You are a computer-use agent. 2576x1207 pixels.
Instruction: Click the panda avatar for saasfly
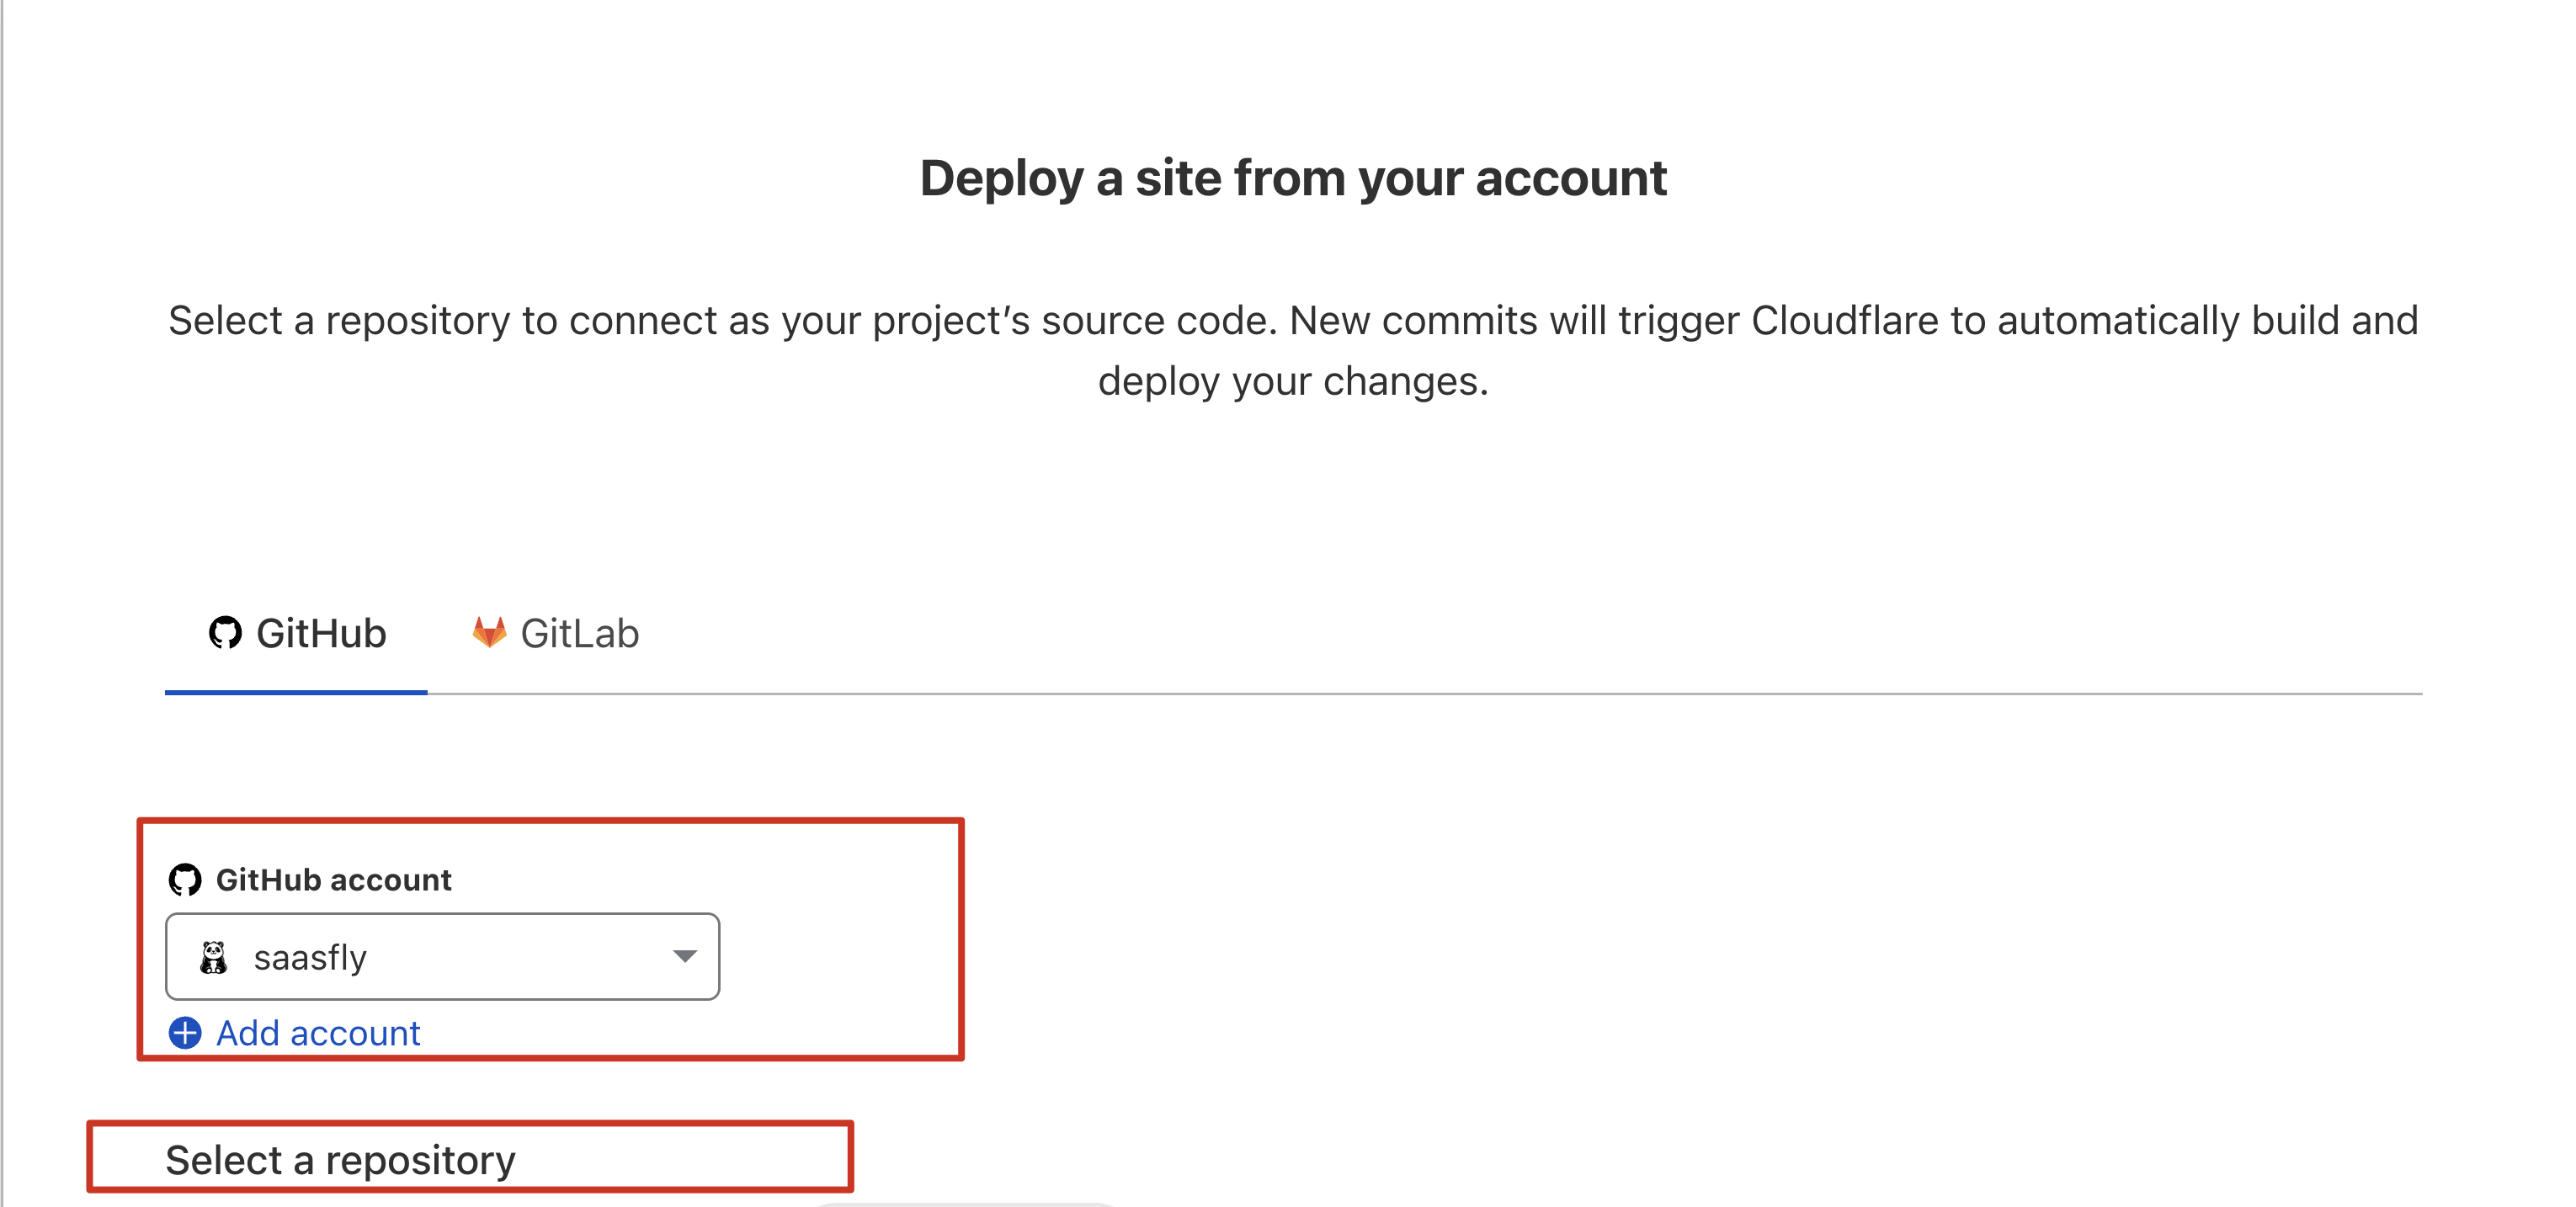(x=213, y=957)
